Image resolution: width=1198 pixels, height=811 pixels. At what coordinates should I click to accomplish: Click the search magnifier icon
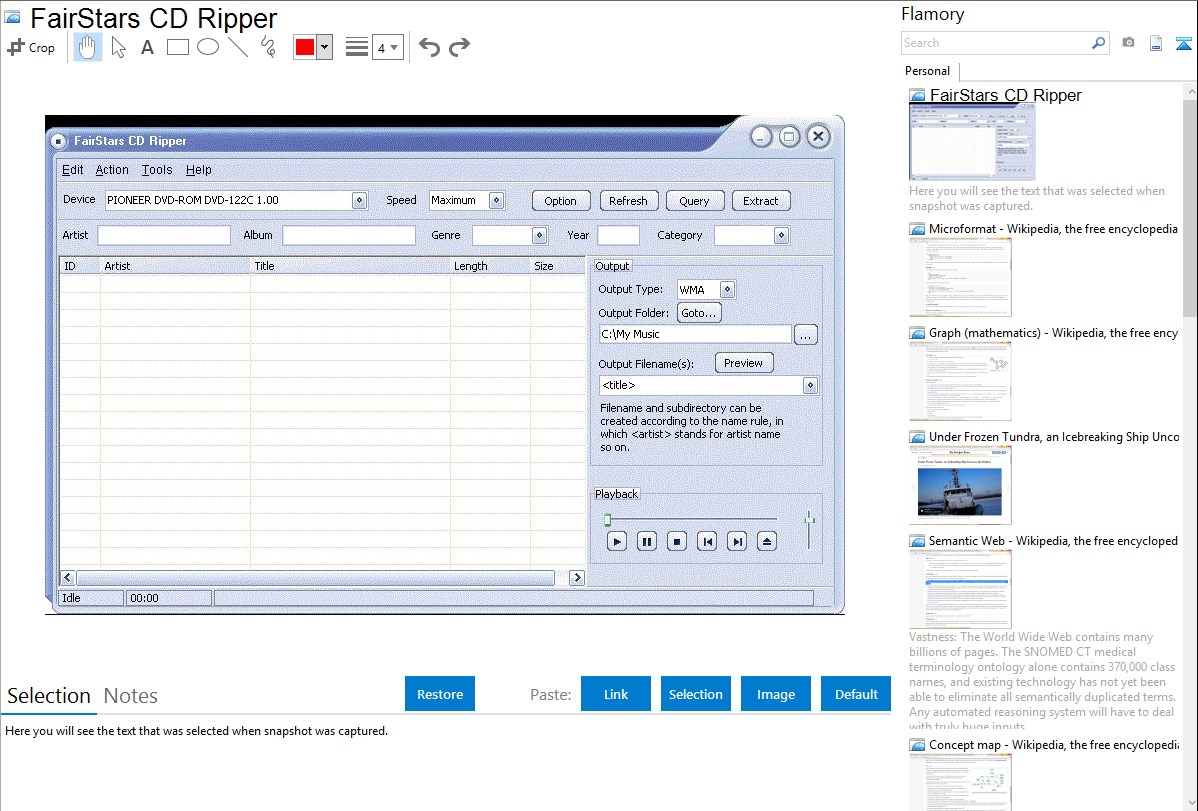1099,43
